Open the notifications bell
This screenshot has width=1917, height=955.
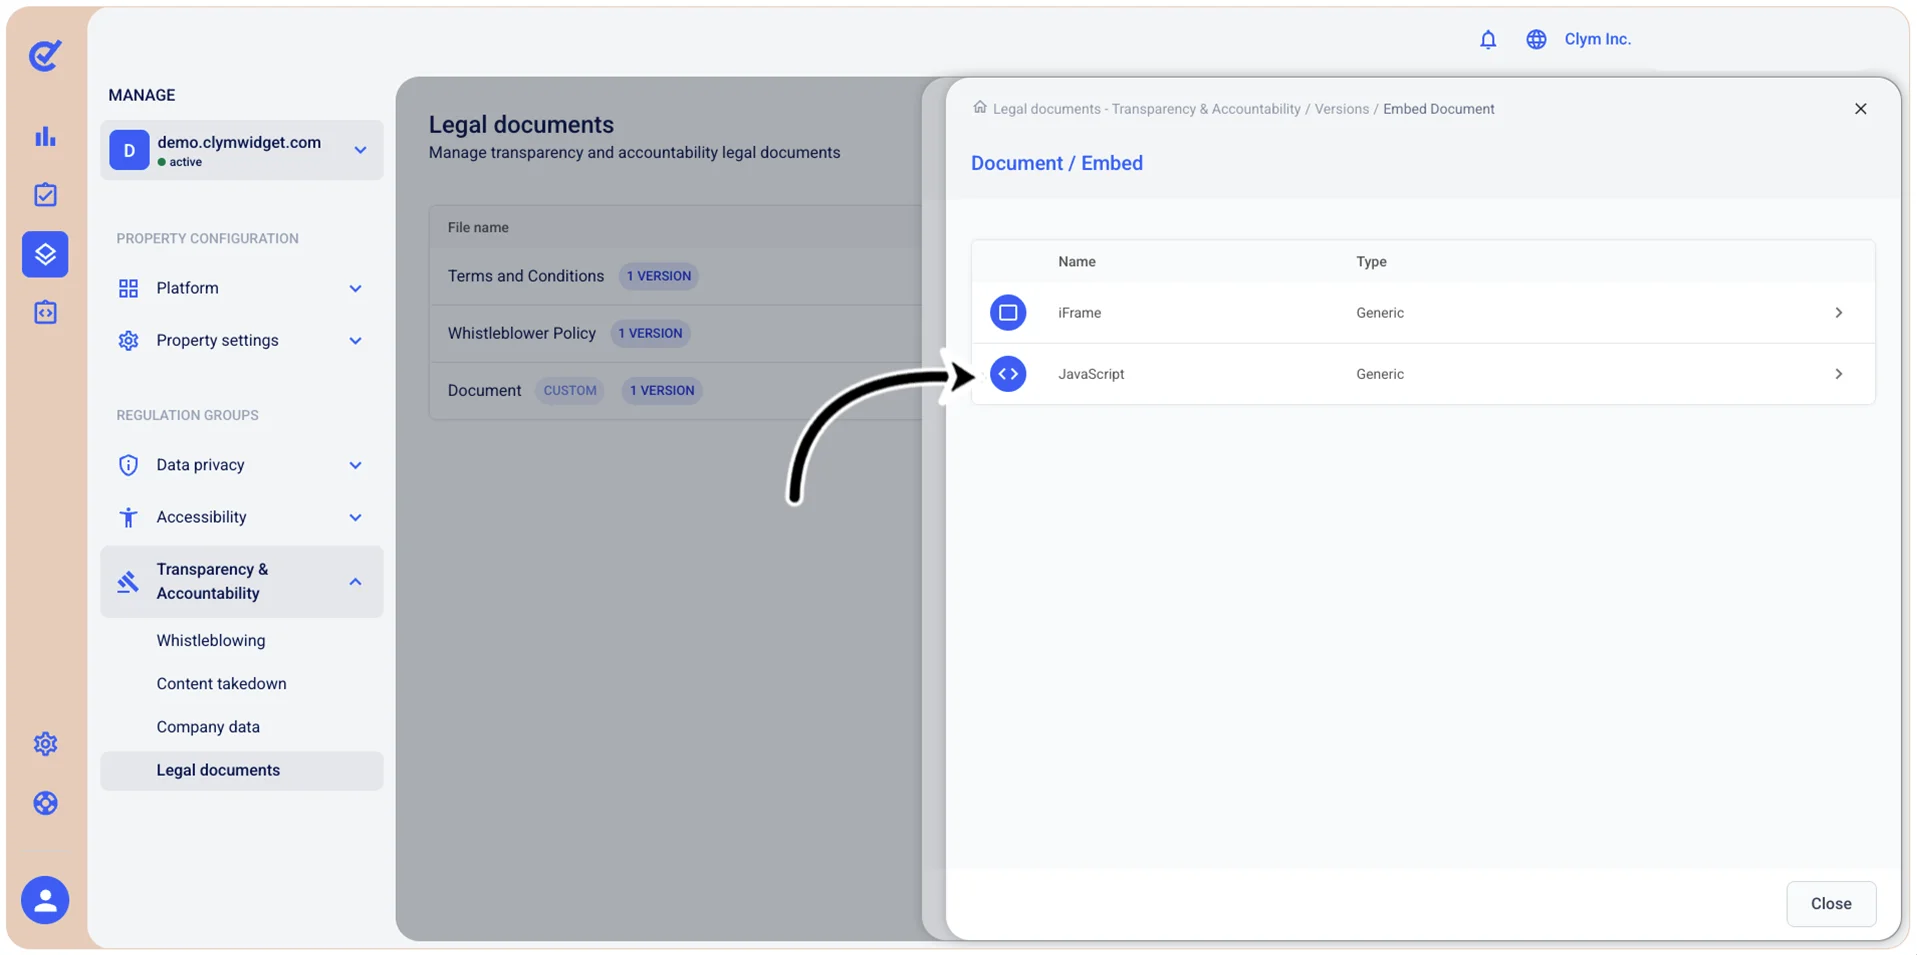pos(1488,39)
